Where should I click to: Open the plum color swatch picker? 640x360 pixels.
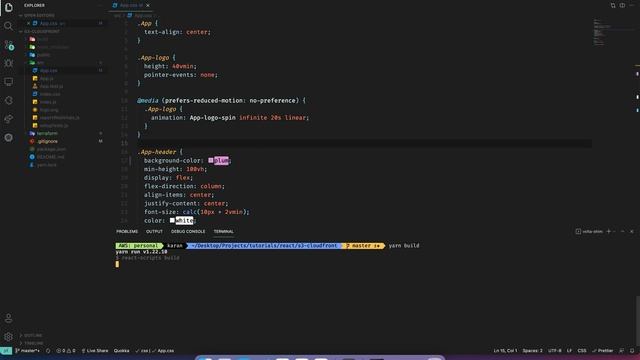[211, 160]
